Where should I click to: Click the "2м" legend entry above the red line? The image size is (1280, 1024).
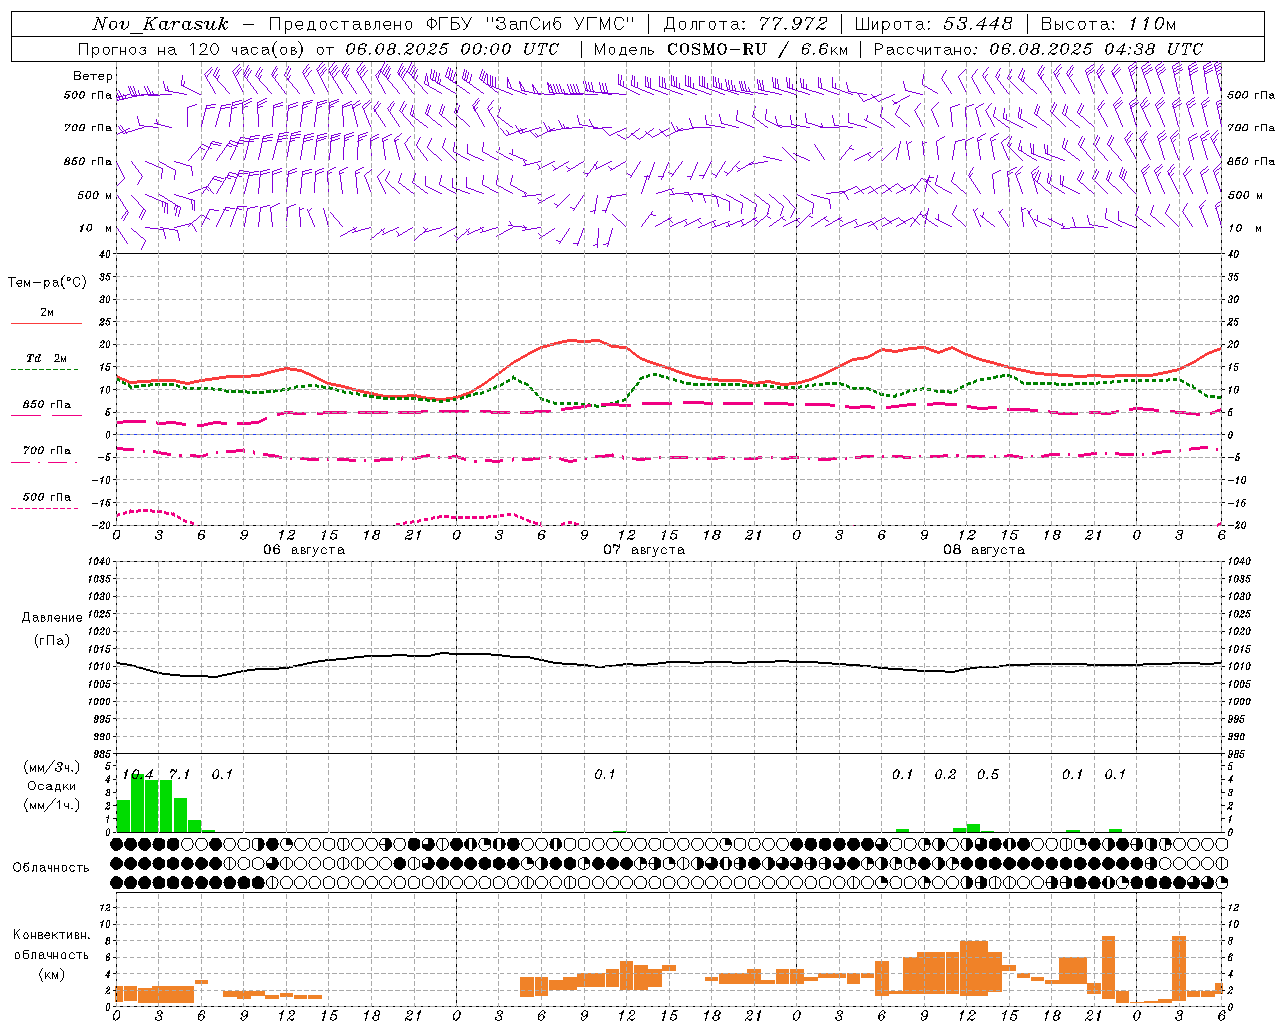point(47,313)
